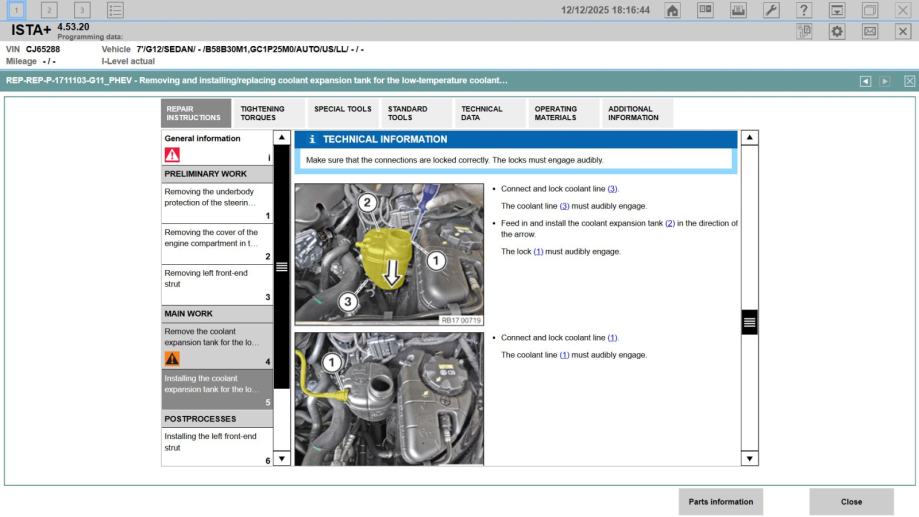Screen dimensions: 919x517
Task: Follow the coolant expansion tank (2) link
Action: [x=671, y=223]
